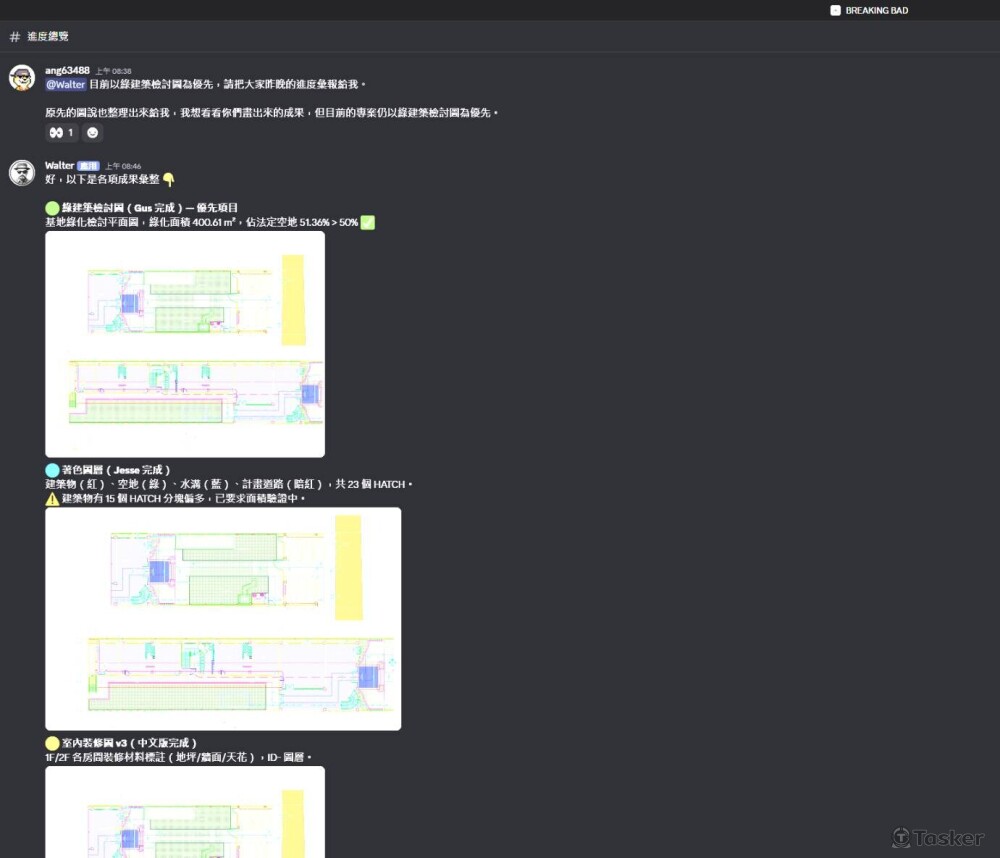Click the yellow warning sign emoji
The image size is (1000, 858).
52,498
